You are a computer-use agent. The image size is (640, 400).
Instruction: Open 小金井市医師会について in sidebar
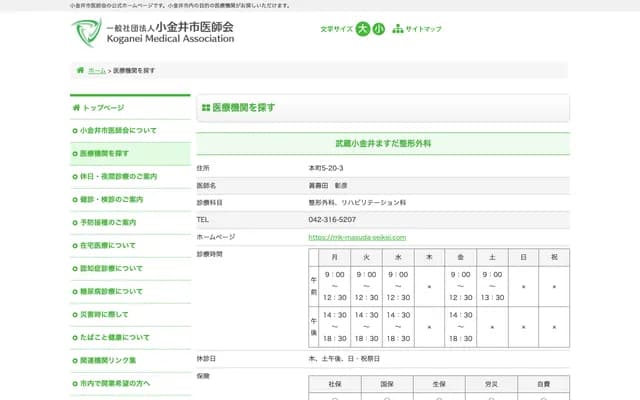pyautogui.click(x=118, y=131)
